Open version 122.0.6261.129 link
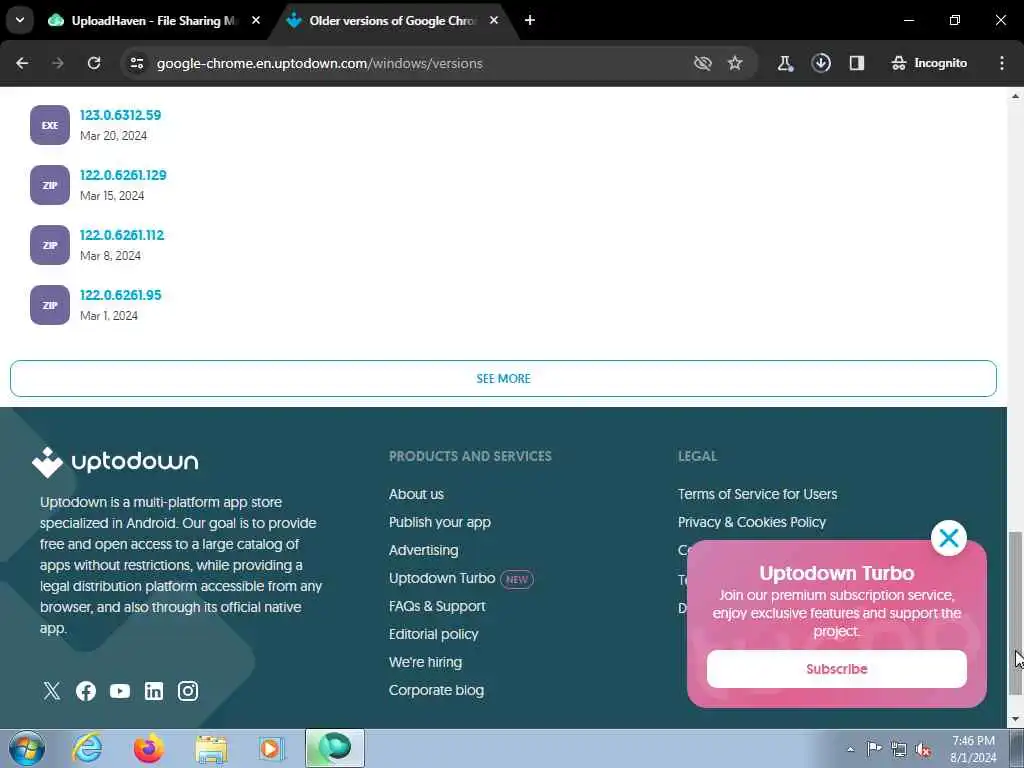Image resolution: width=1024 pixels, height=768 pixels. [123, 175]
